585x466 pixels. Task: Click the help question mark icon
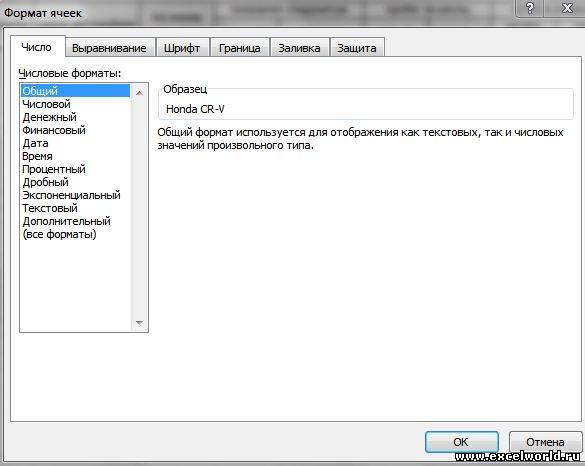(x=529, y=8)
